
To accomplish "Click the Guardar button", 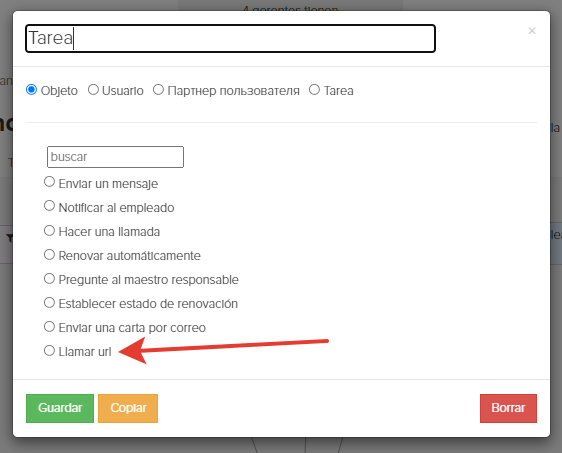I will point(60,408).
